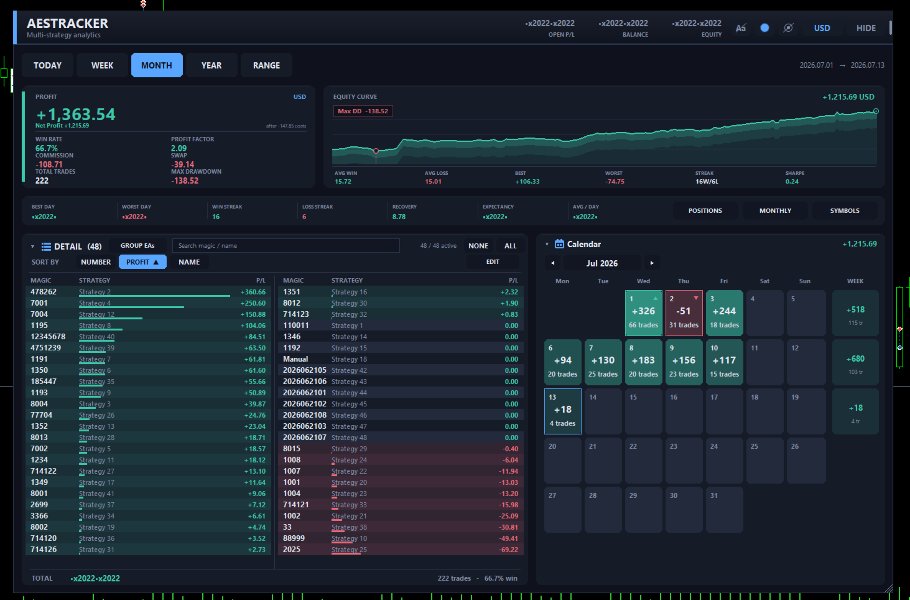
Task: Select the MONTH period tab
Action: click(x=157, y=65)
